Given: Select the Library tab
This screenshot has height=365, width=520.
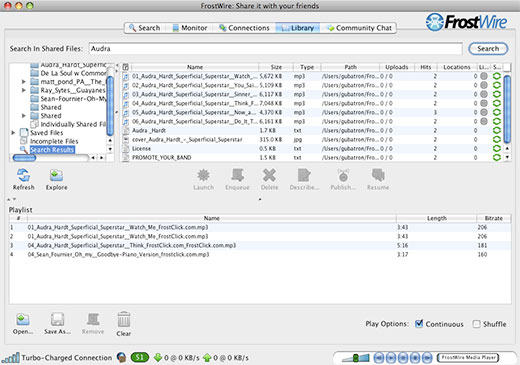Looking at the screenshot, I should (298, 28).
